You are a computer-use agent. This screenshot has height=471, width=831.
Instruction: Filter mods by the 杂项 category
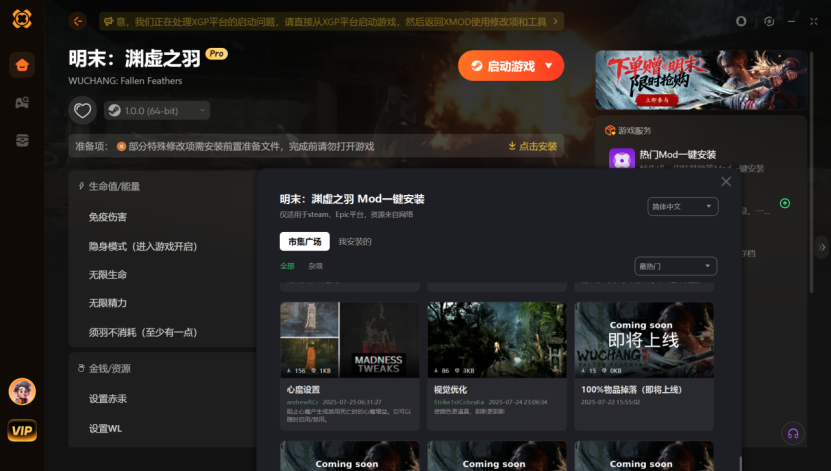(x=315, y=266)
